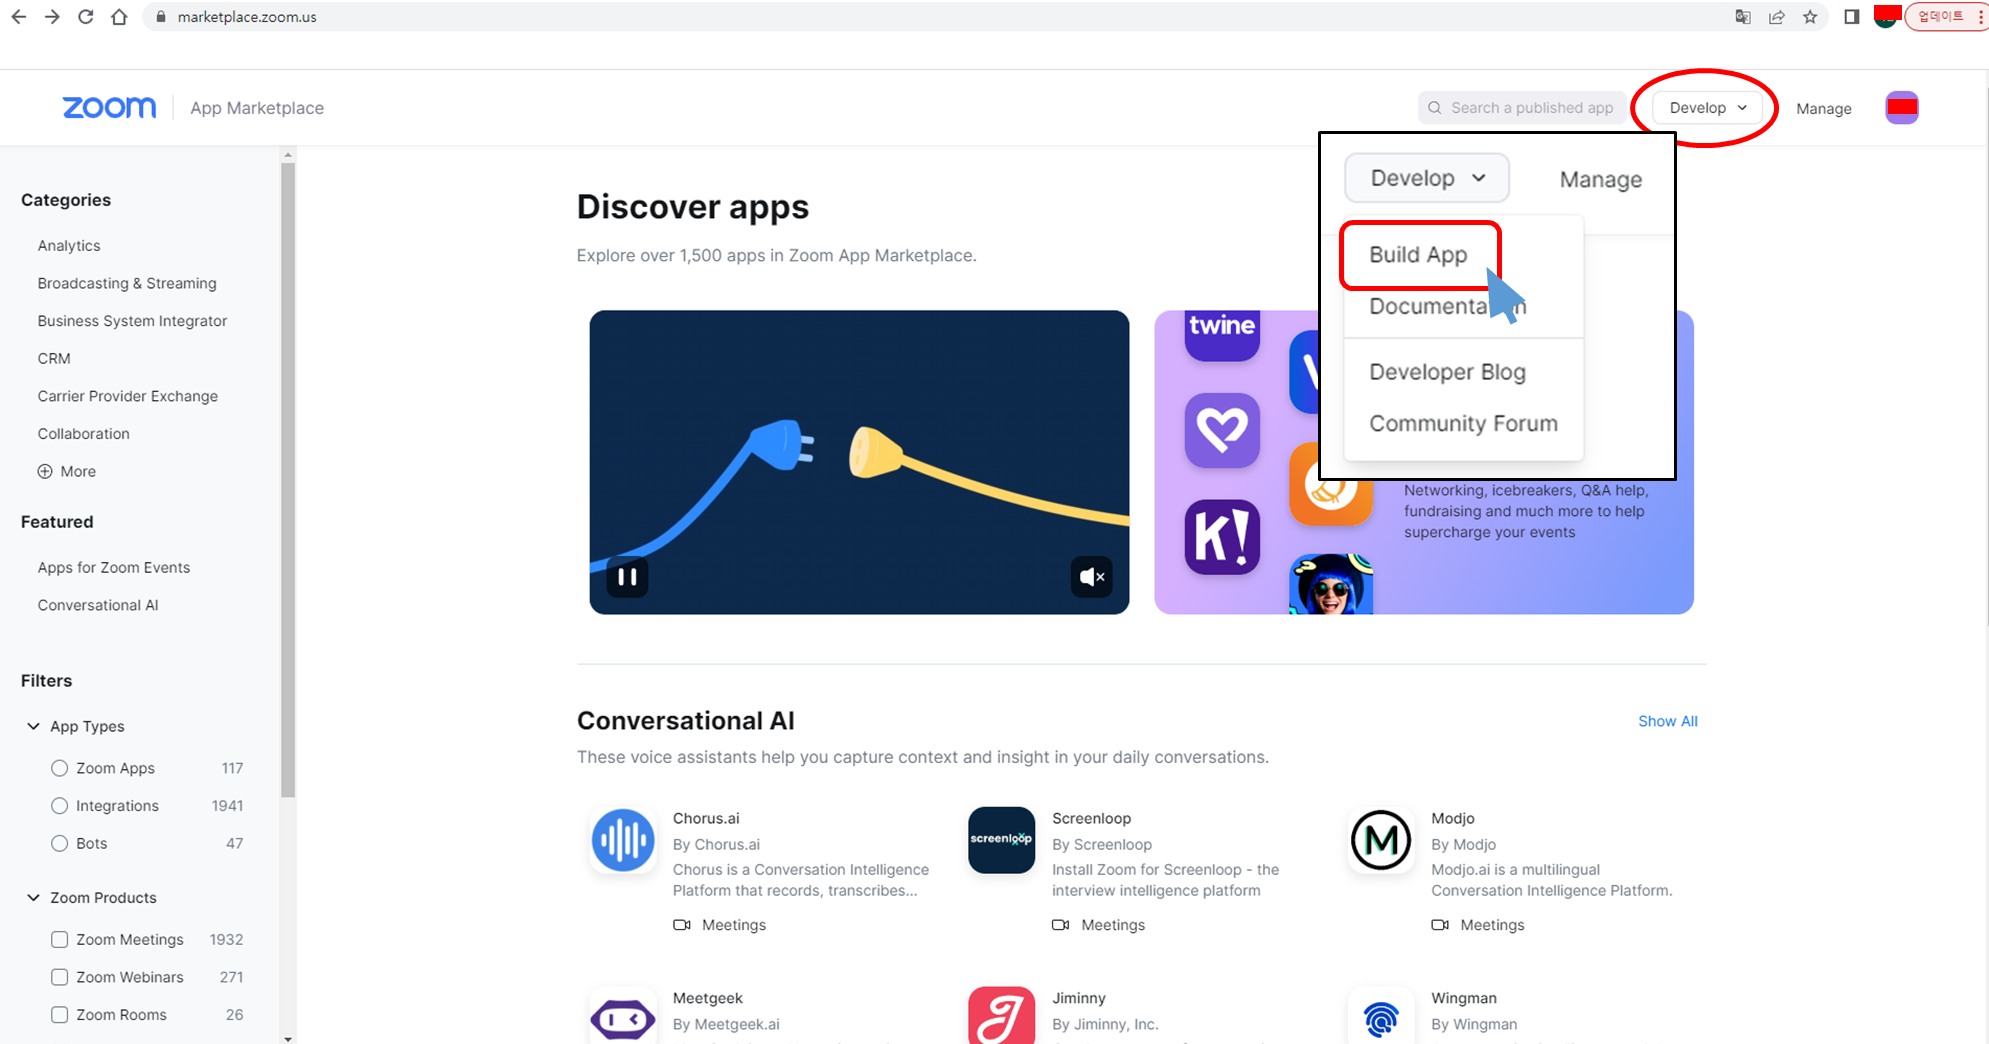Open Carrier Provider Exchange category
This screenshot has height=1044, width=1989.
[x=128, y=397]
